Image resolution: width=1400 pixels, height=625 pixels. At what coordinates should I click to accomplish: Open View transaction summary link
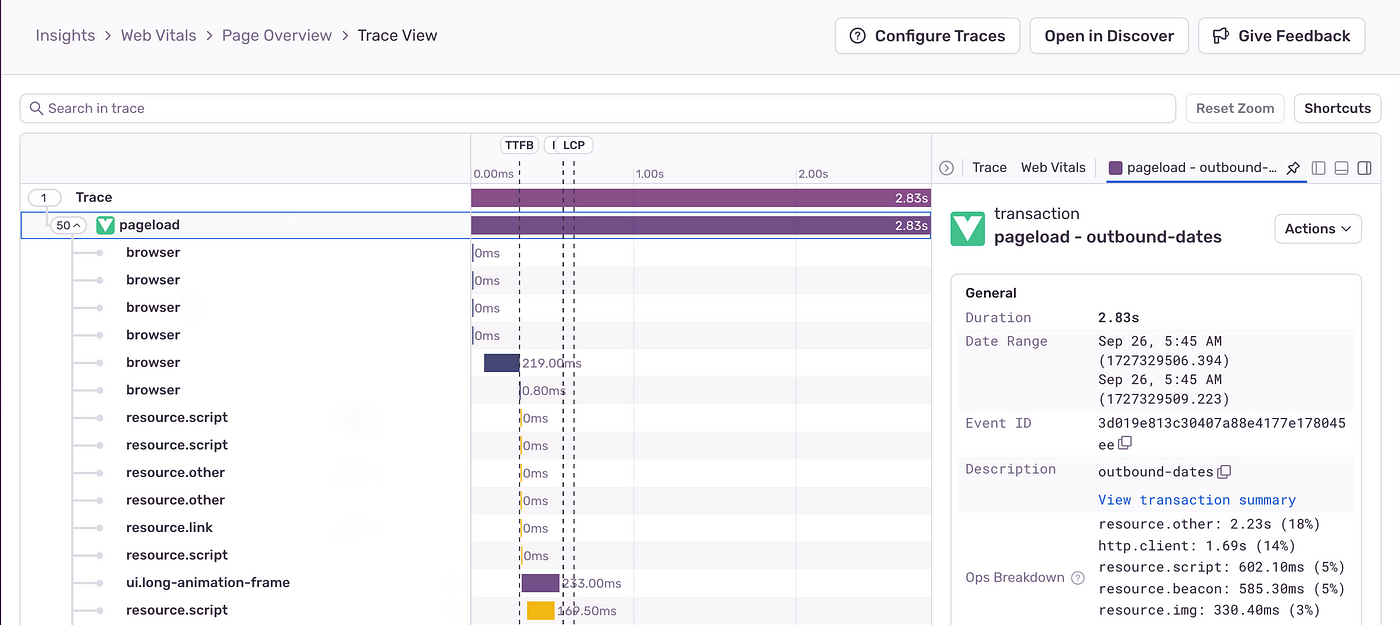click(1197, 500)
